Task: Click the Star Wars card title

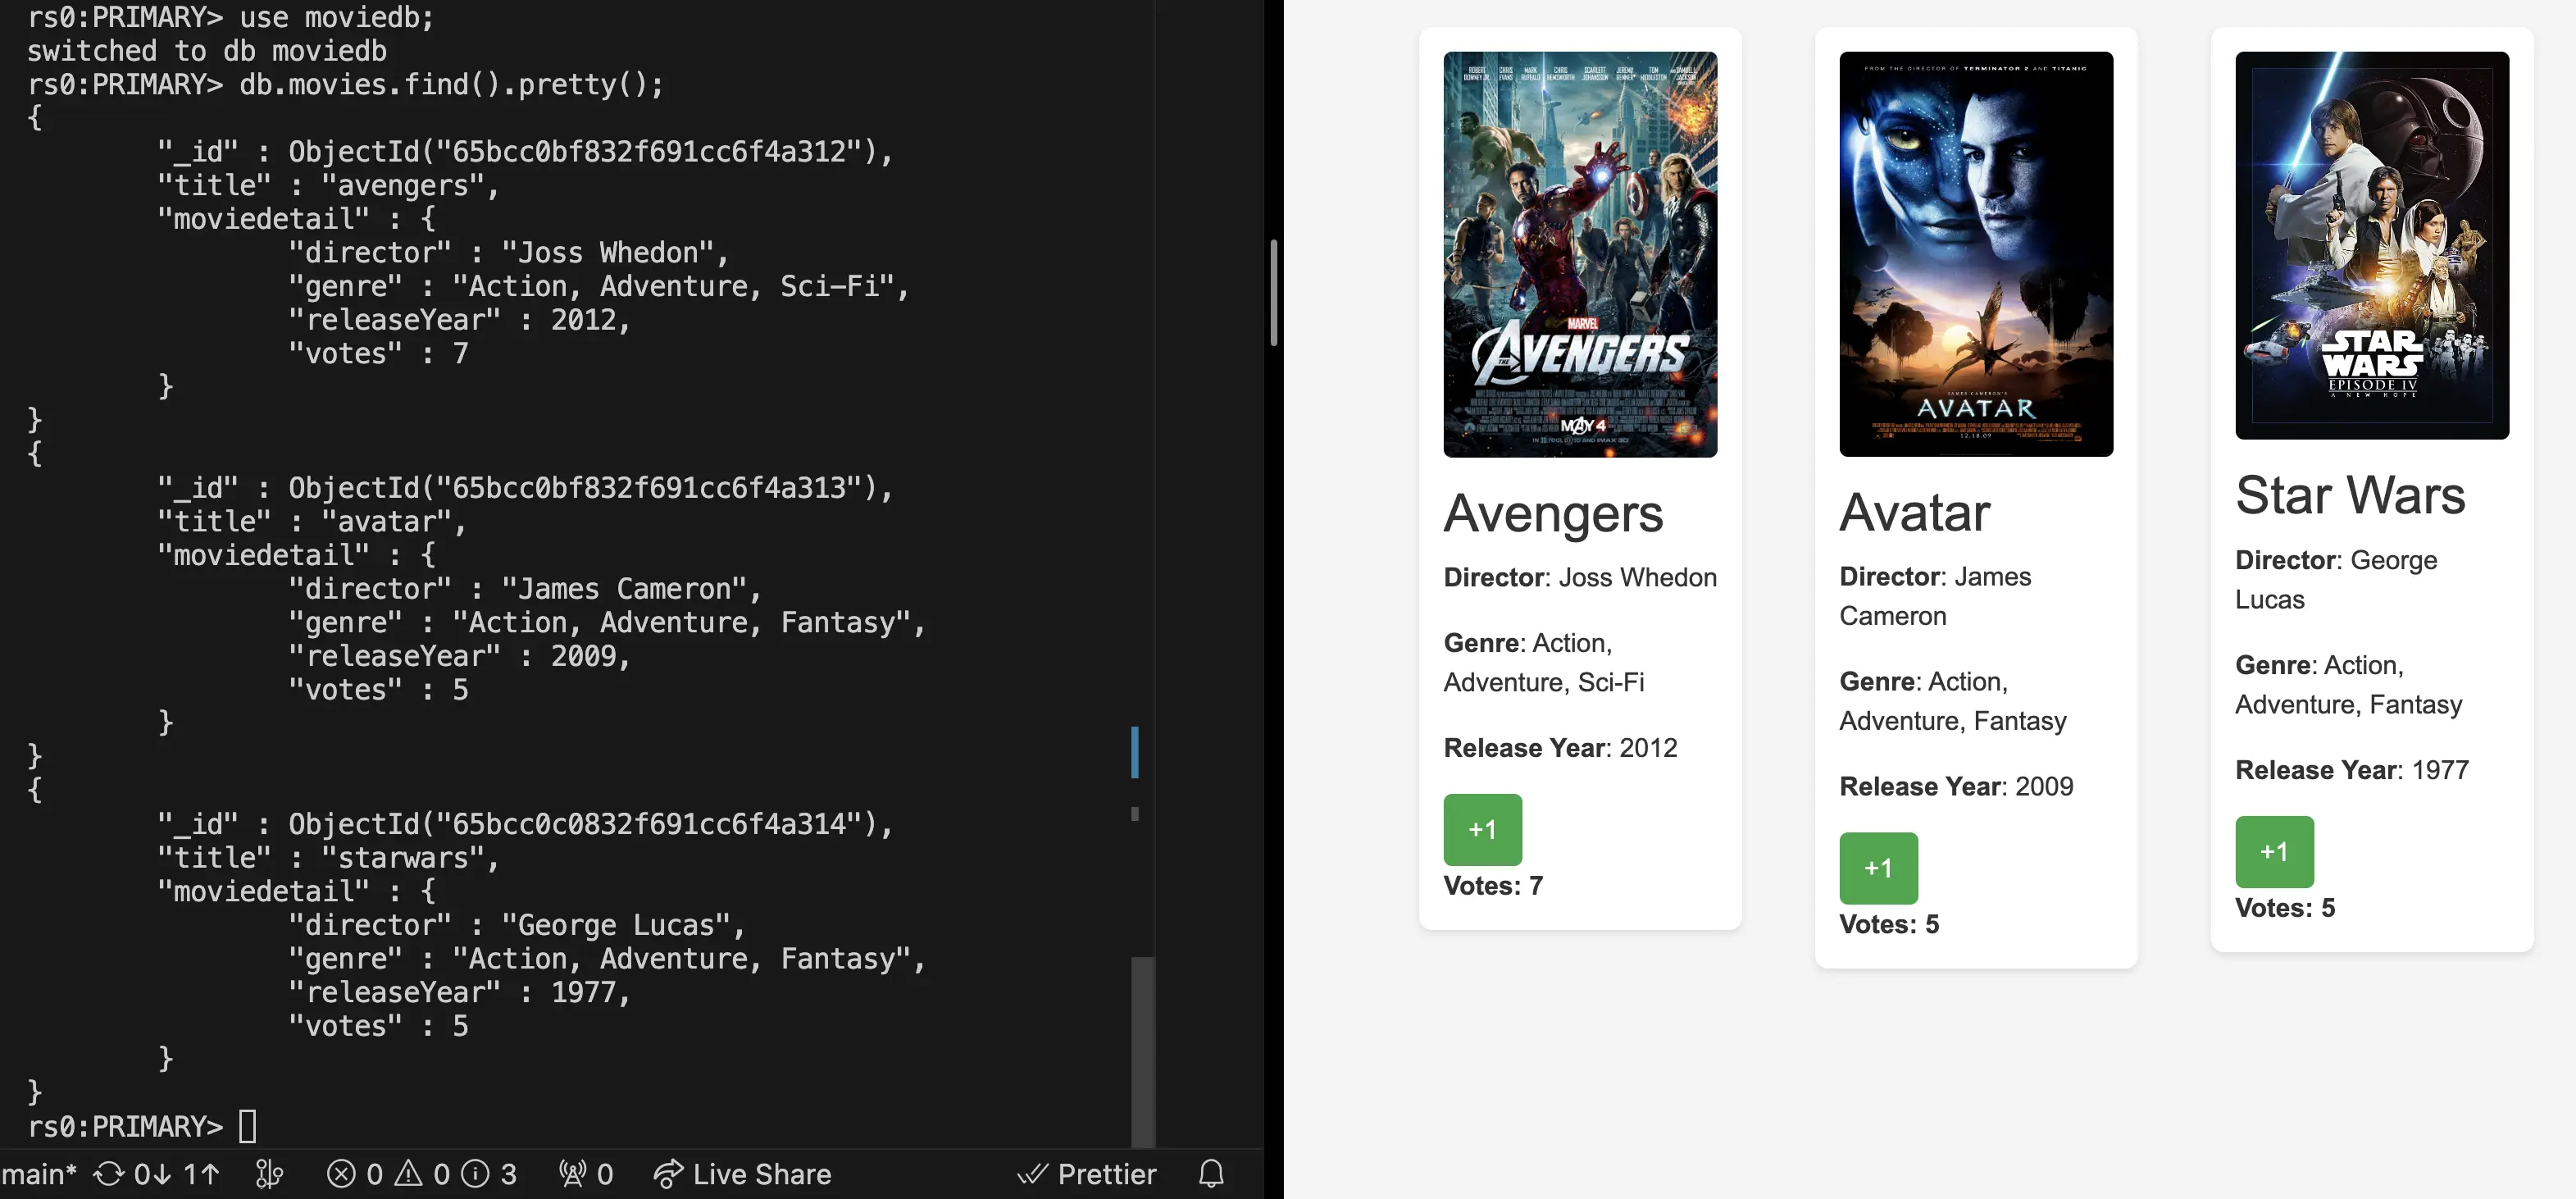Action: click(2350, 495)
